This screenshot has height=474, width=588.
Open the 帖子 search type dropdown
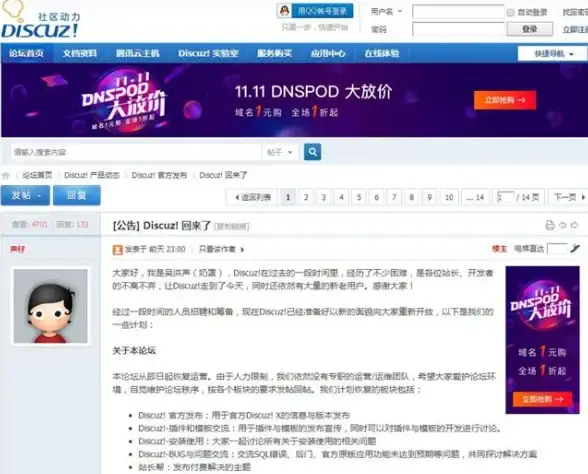click(280, 152)
